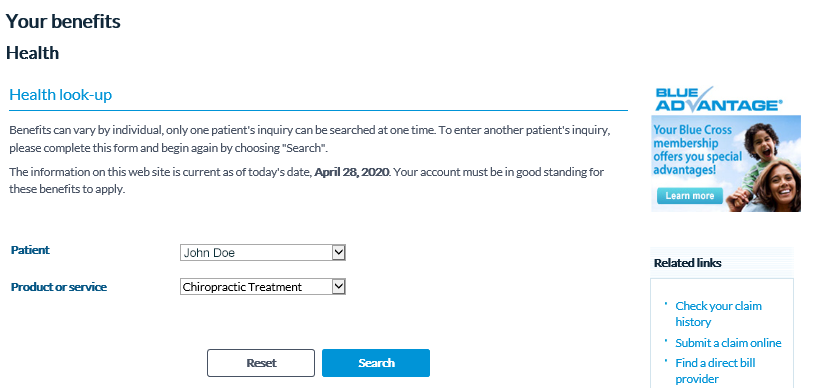Click the Patient field label
Screen dimensions: 818x388
tap(30, 250)
